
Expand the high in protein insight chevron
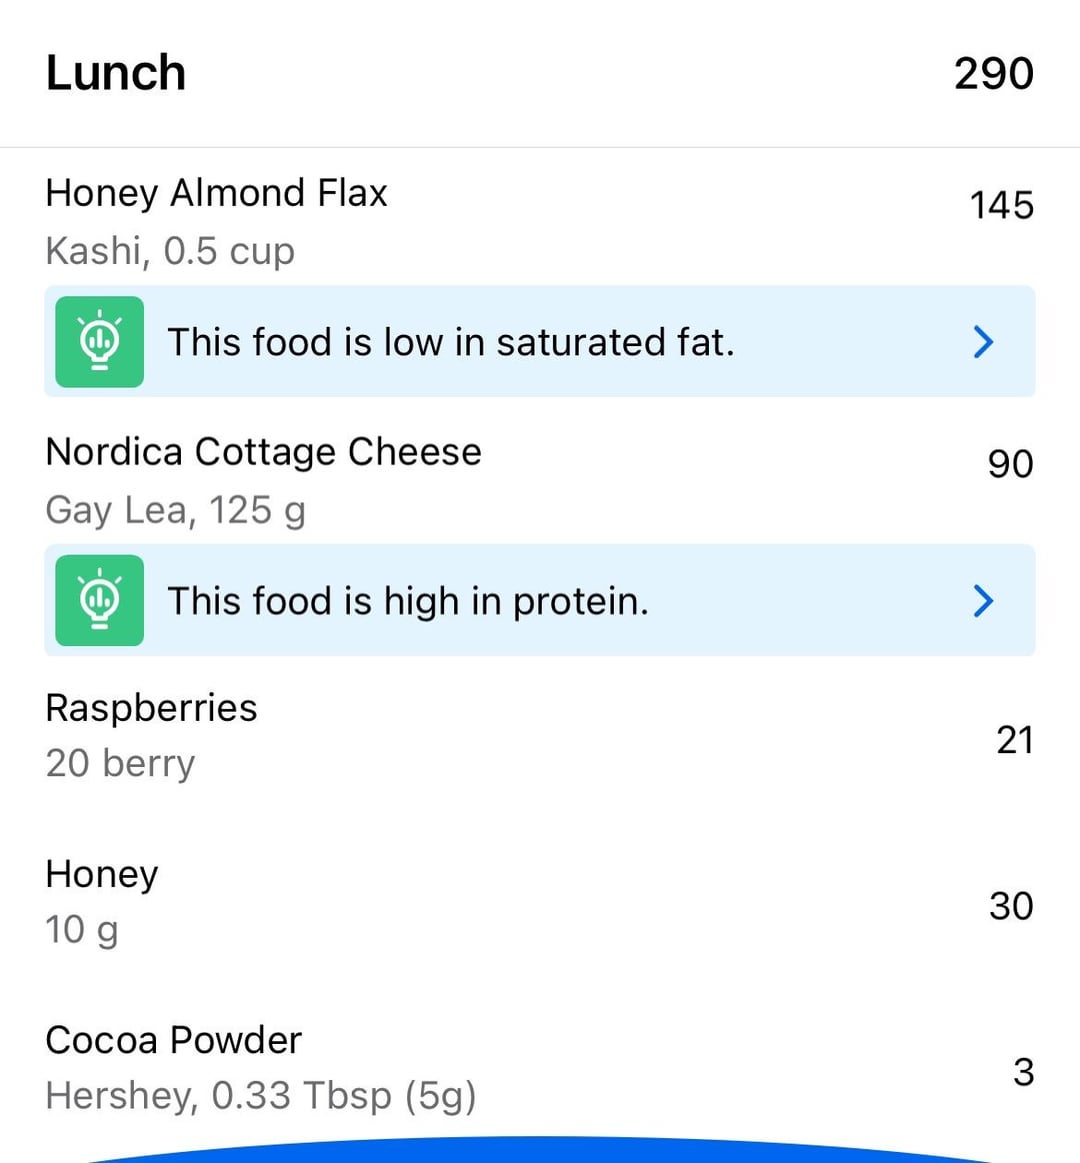(x=983, y=601)
